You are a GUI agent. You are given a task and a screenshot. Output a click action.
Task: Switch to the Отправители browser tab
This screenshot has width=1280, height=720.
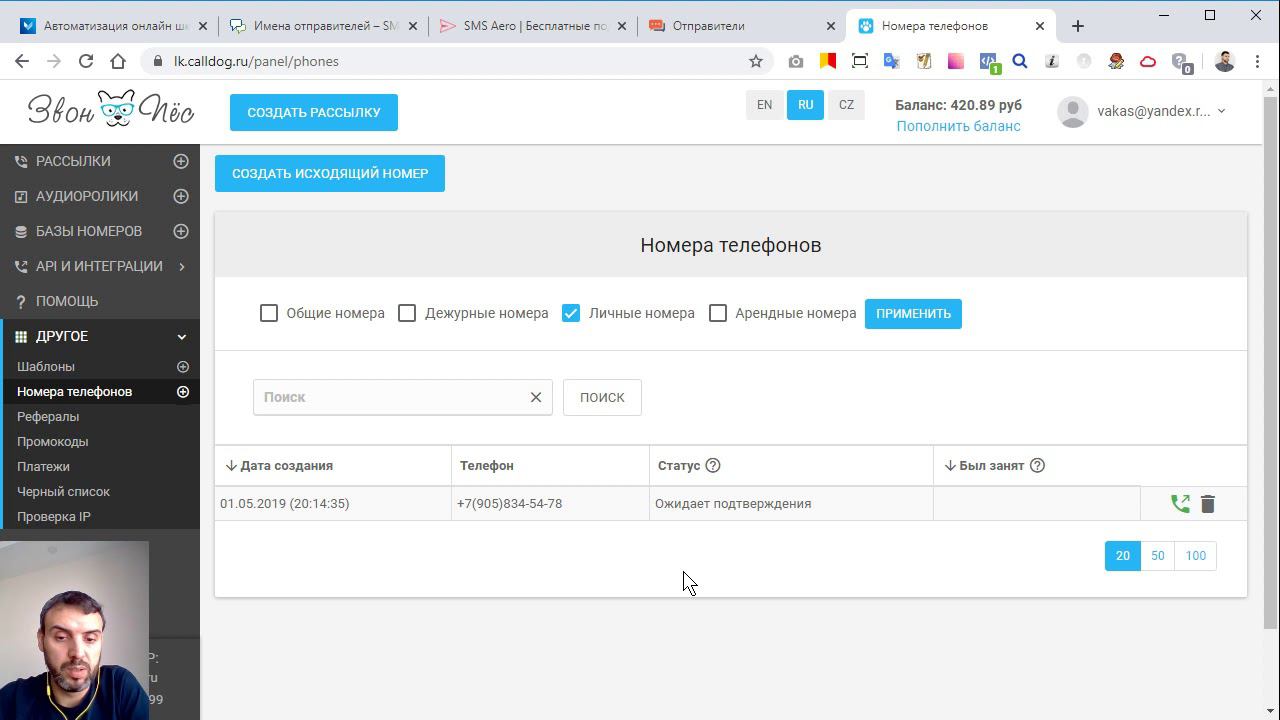[743, 26]
